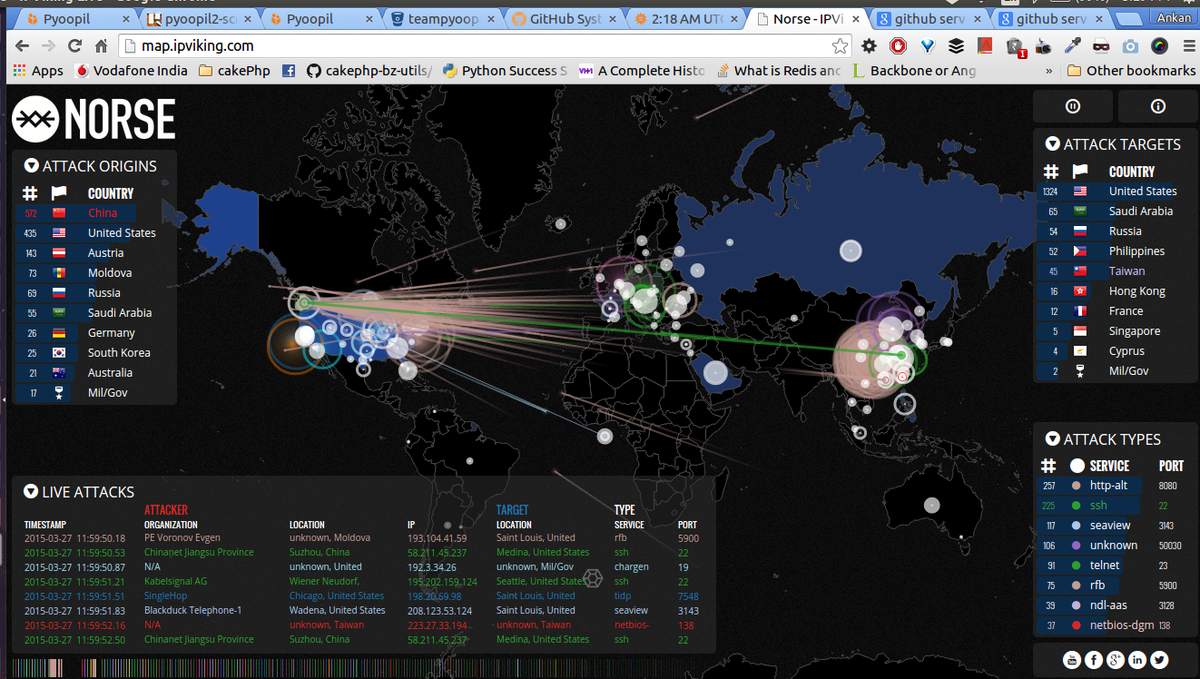Image resolution: width=1200 pixels, height=679 pixels.
Task: Go back in browser history
Action: (22, 45)
